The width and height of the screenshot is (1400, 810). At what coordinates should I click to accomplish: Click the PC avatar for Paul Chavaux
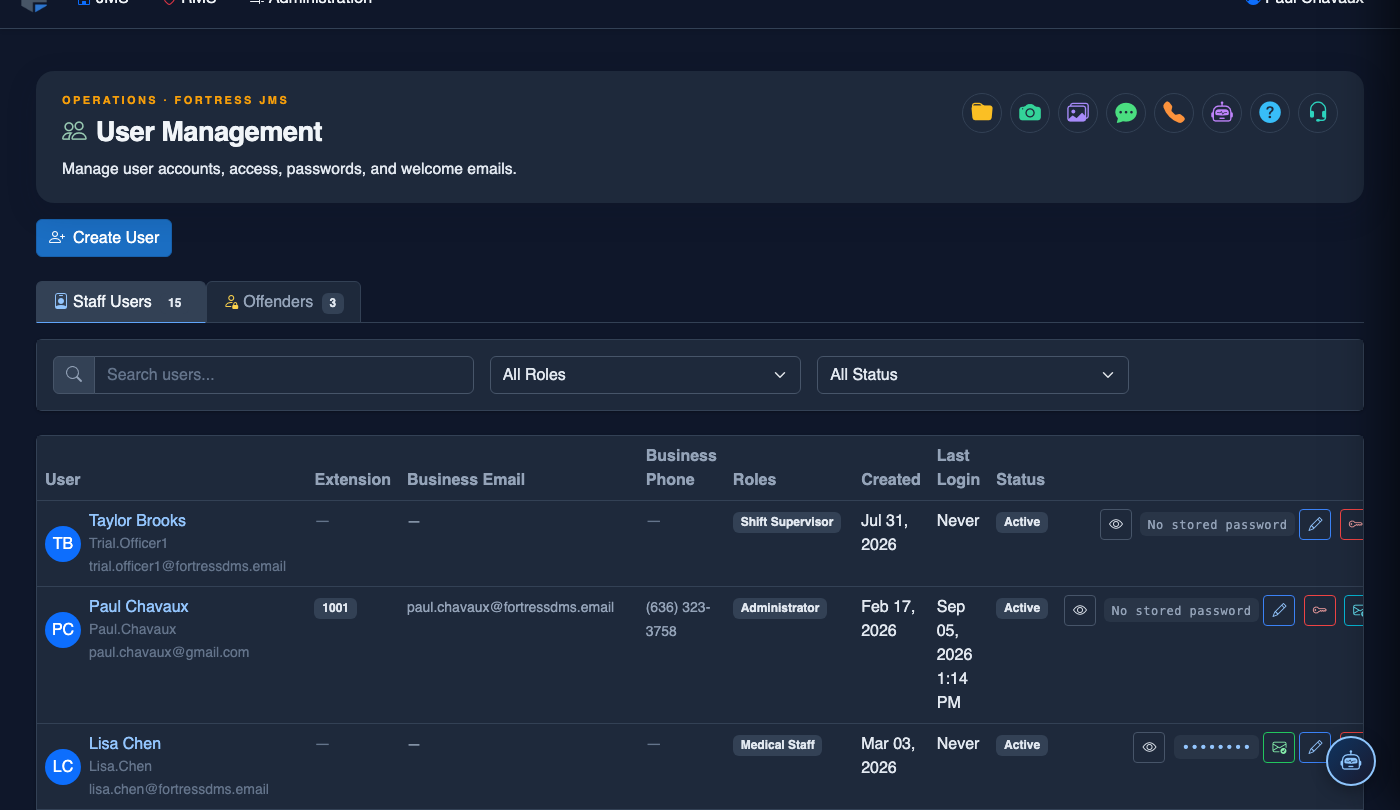click(x=63, y=629)
